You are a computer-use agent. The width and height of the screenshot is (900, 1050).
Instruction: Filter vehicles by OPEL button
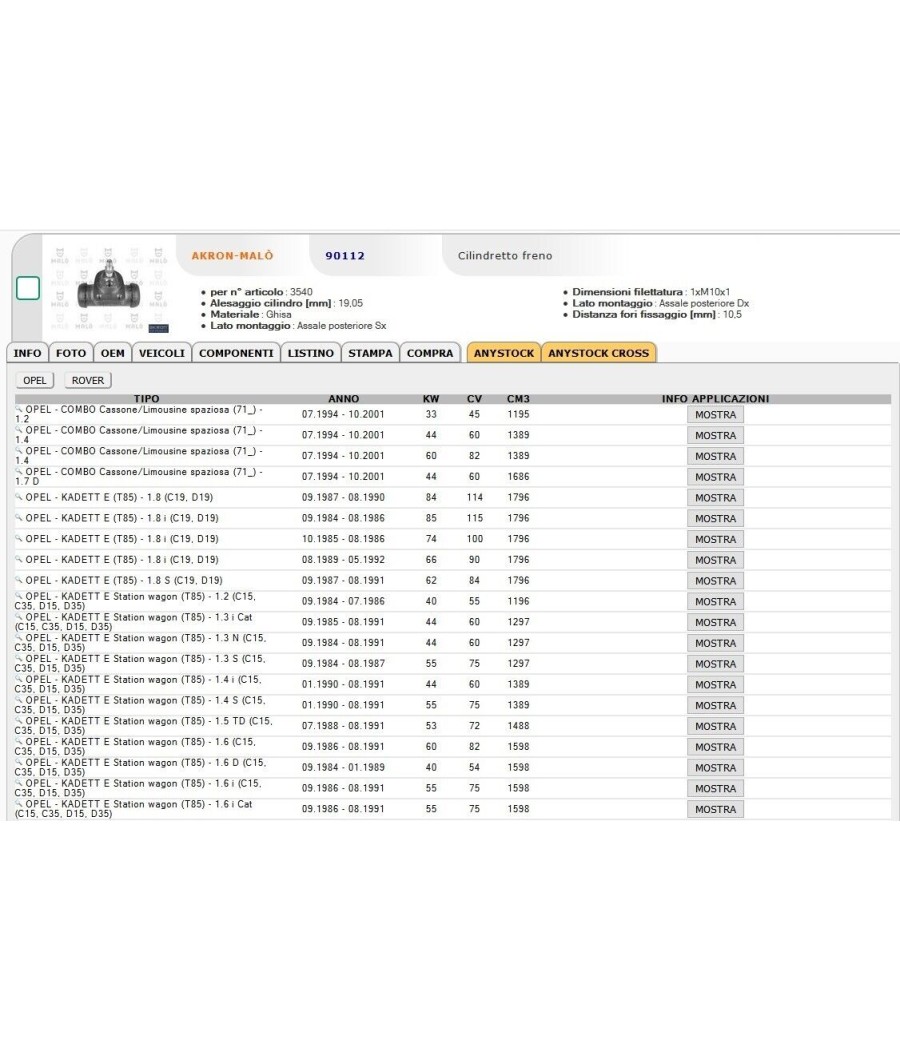(x=35, y=380)
